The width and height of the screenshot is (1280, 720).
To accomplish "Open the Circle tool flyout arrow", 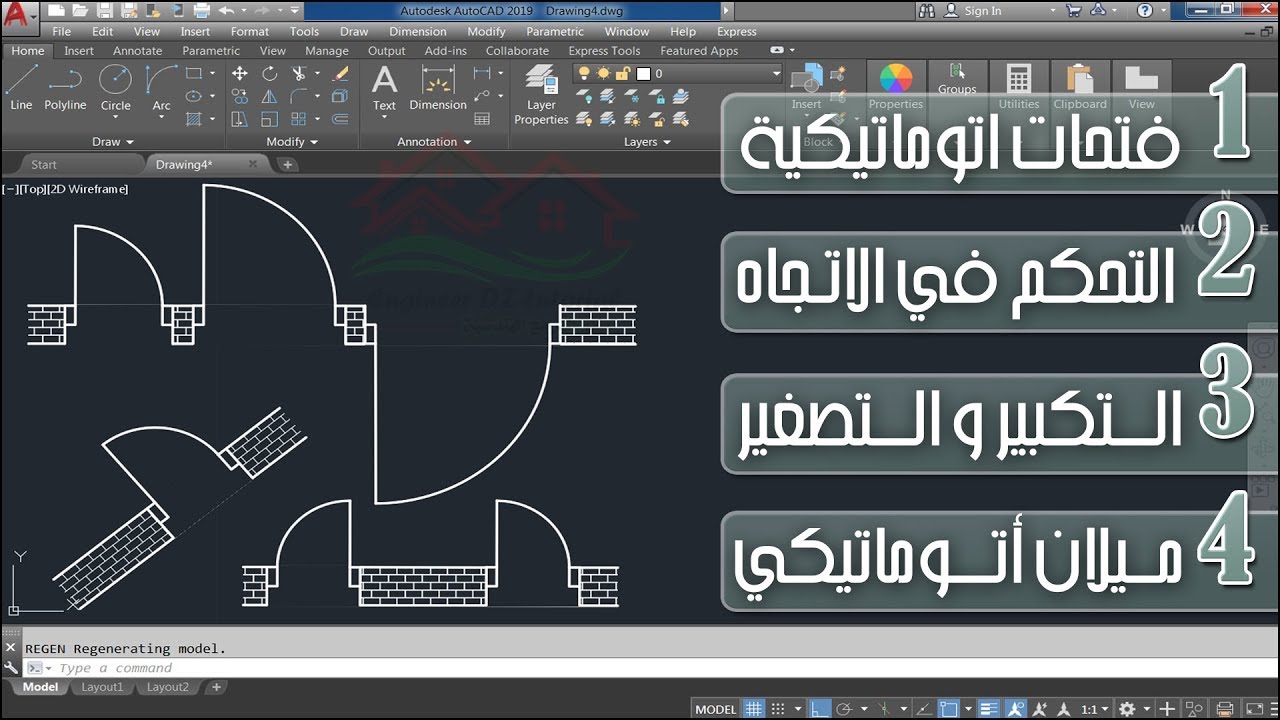I will tap(115, 117).
